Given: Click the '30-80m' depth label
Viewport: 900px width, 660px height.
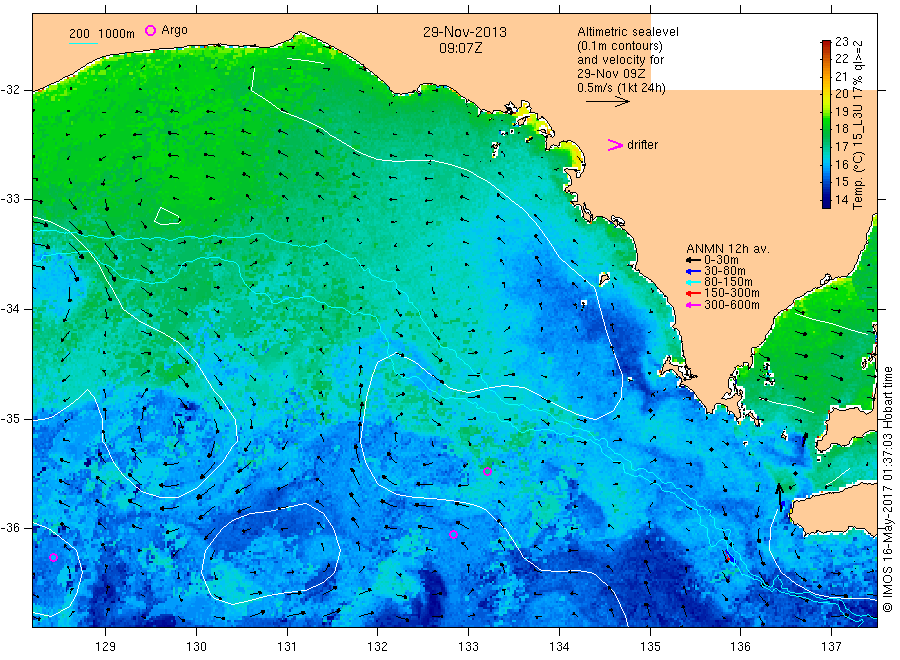Looking at the screenshot, I should click(x=725, y=271).
